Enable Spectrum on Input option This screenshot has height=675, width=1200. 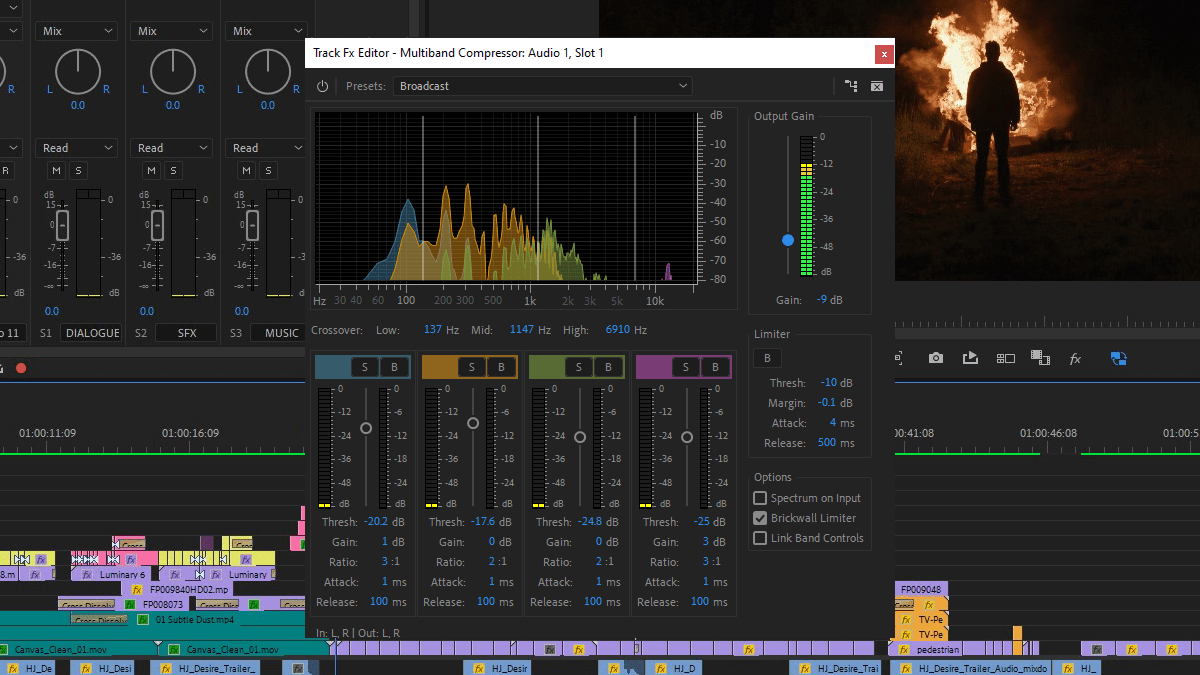pos(760,497)
